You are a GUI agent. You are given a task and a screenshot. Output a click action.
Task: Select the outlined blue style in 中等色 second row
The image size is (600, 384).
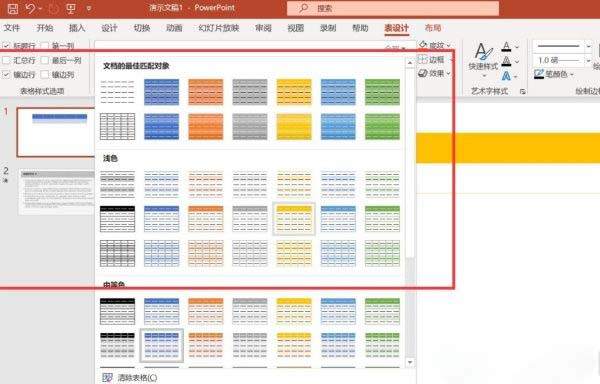click(x=161, y=346)
